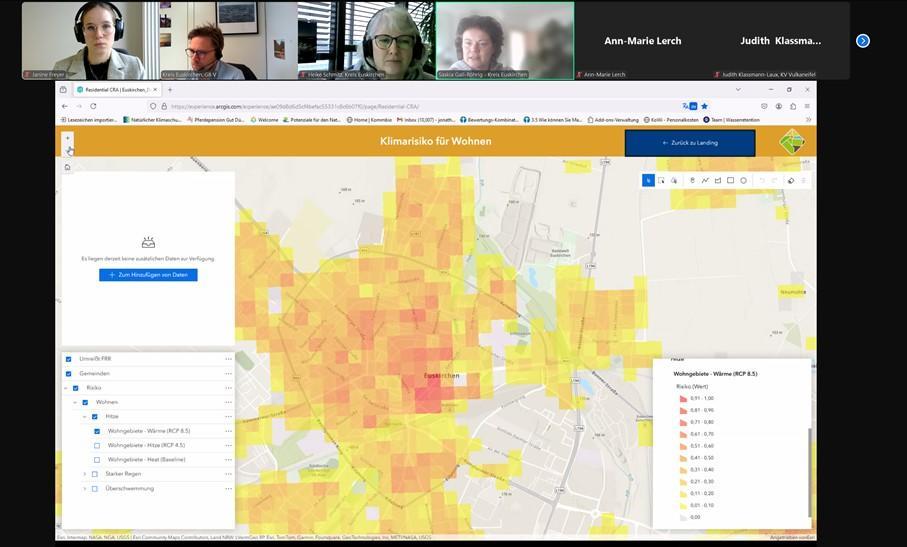
Task: Enable the Wohngebiete - Hitze (RCP 4.5) layer
Action: [x=97, y=445]
